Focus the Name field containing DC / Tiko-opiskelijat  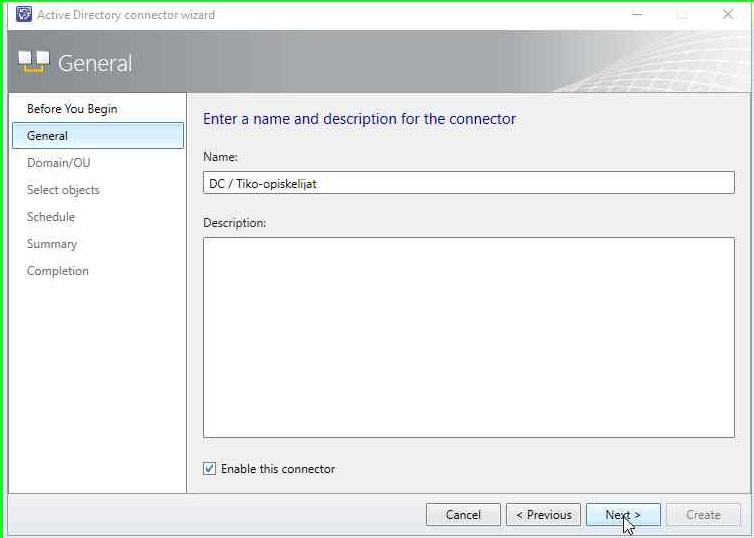pyautogui.click(x=469, y=183)
